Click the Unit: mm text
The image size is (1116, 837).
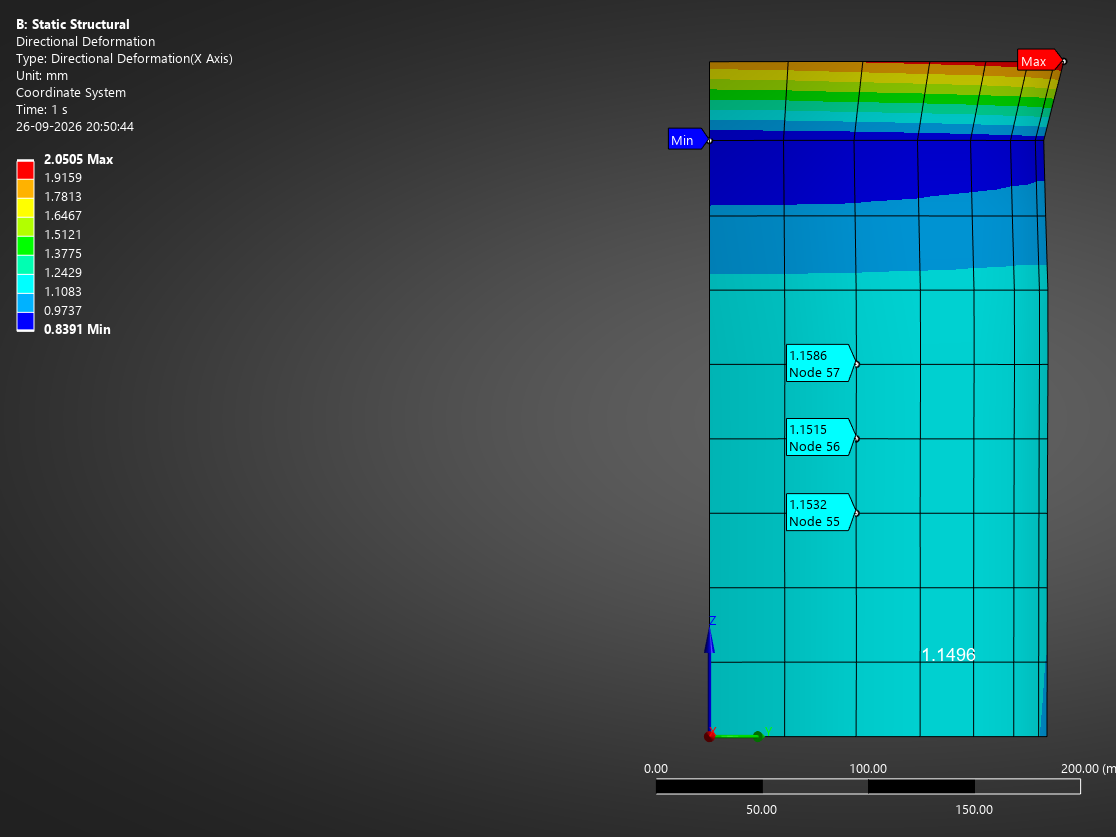point(42,75)
